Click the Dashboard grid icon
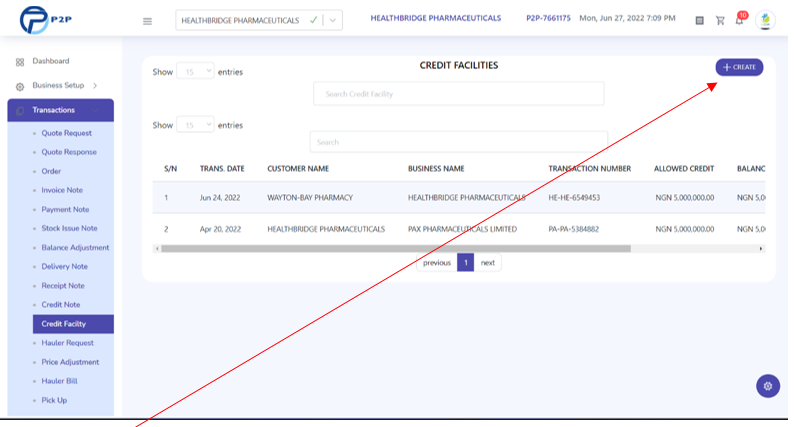Image resolution: width=796 pixels, height=427 pixels. (x=20, y=62)
